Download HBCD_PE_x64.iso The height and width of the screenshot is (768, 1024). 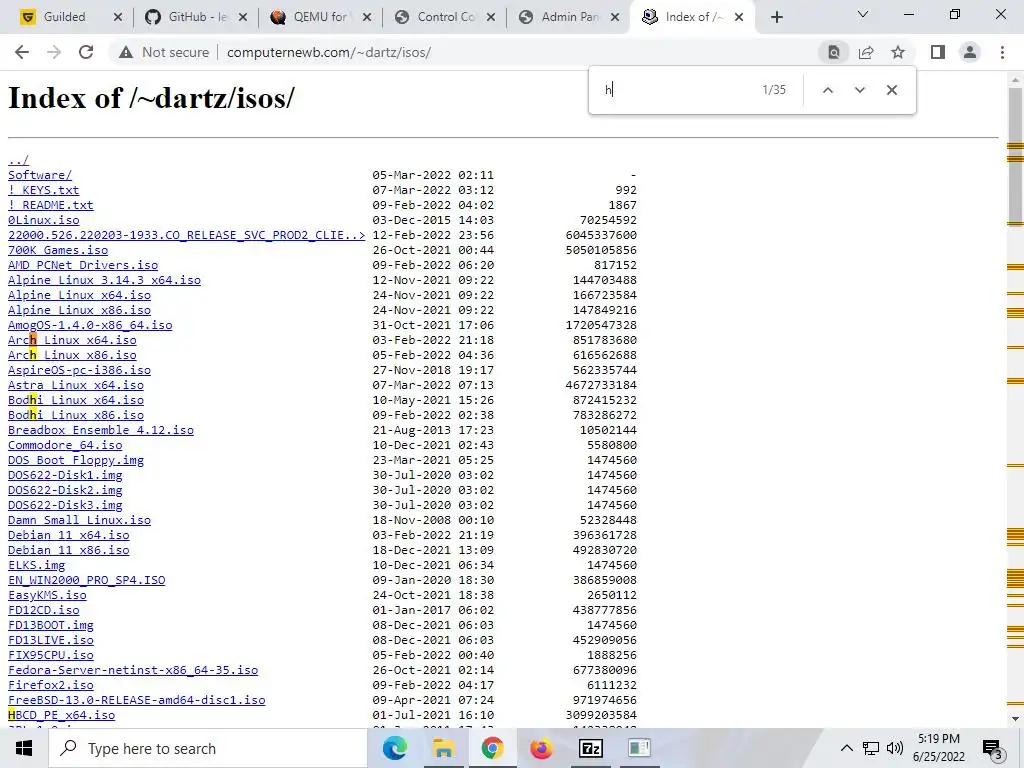tap(61, 716)
